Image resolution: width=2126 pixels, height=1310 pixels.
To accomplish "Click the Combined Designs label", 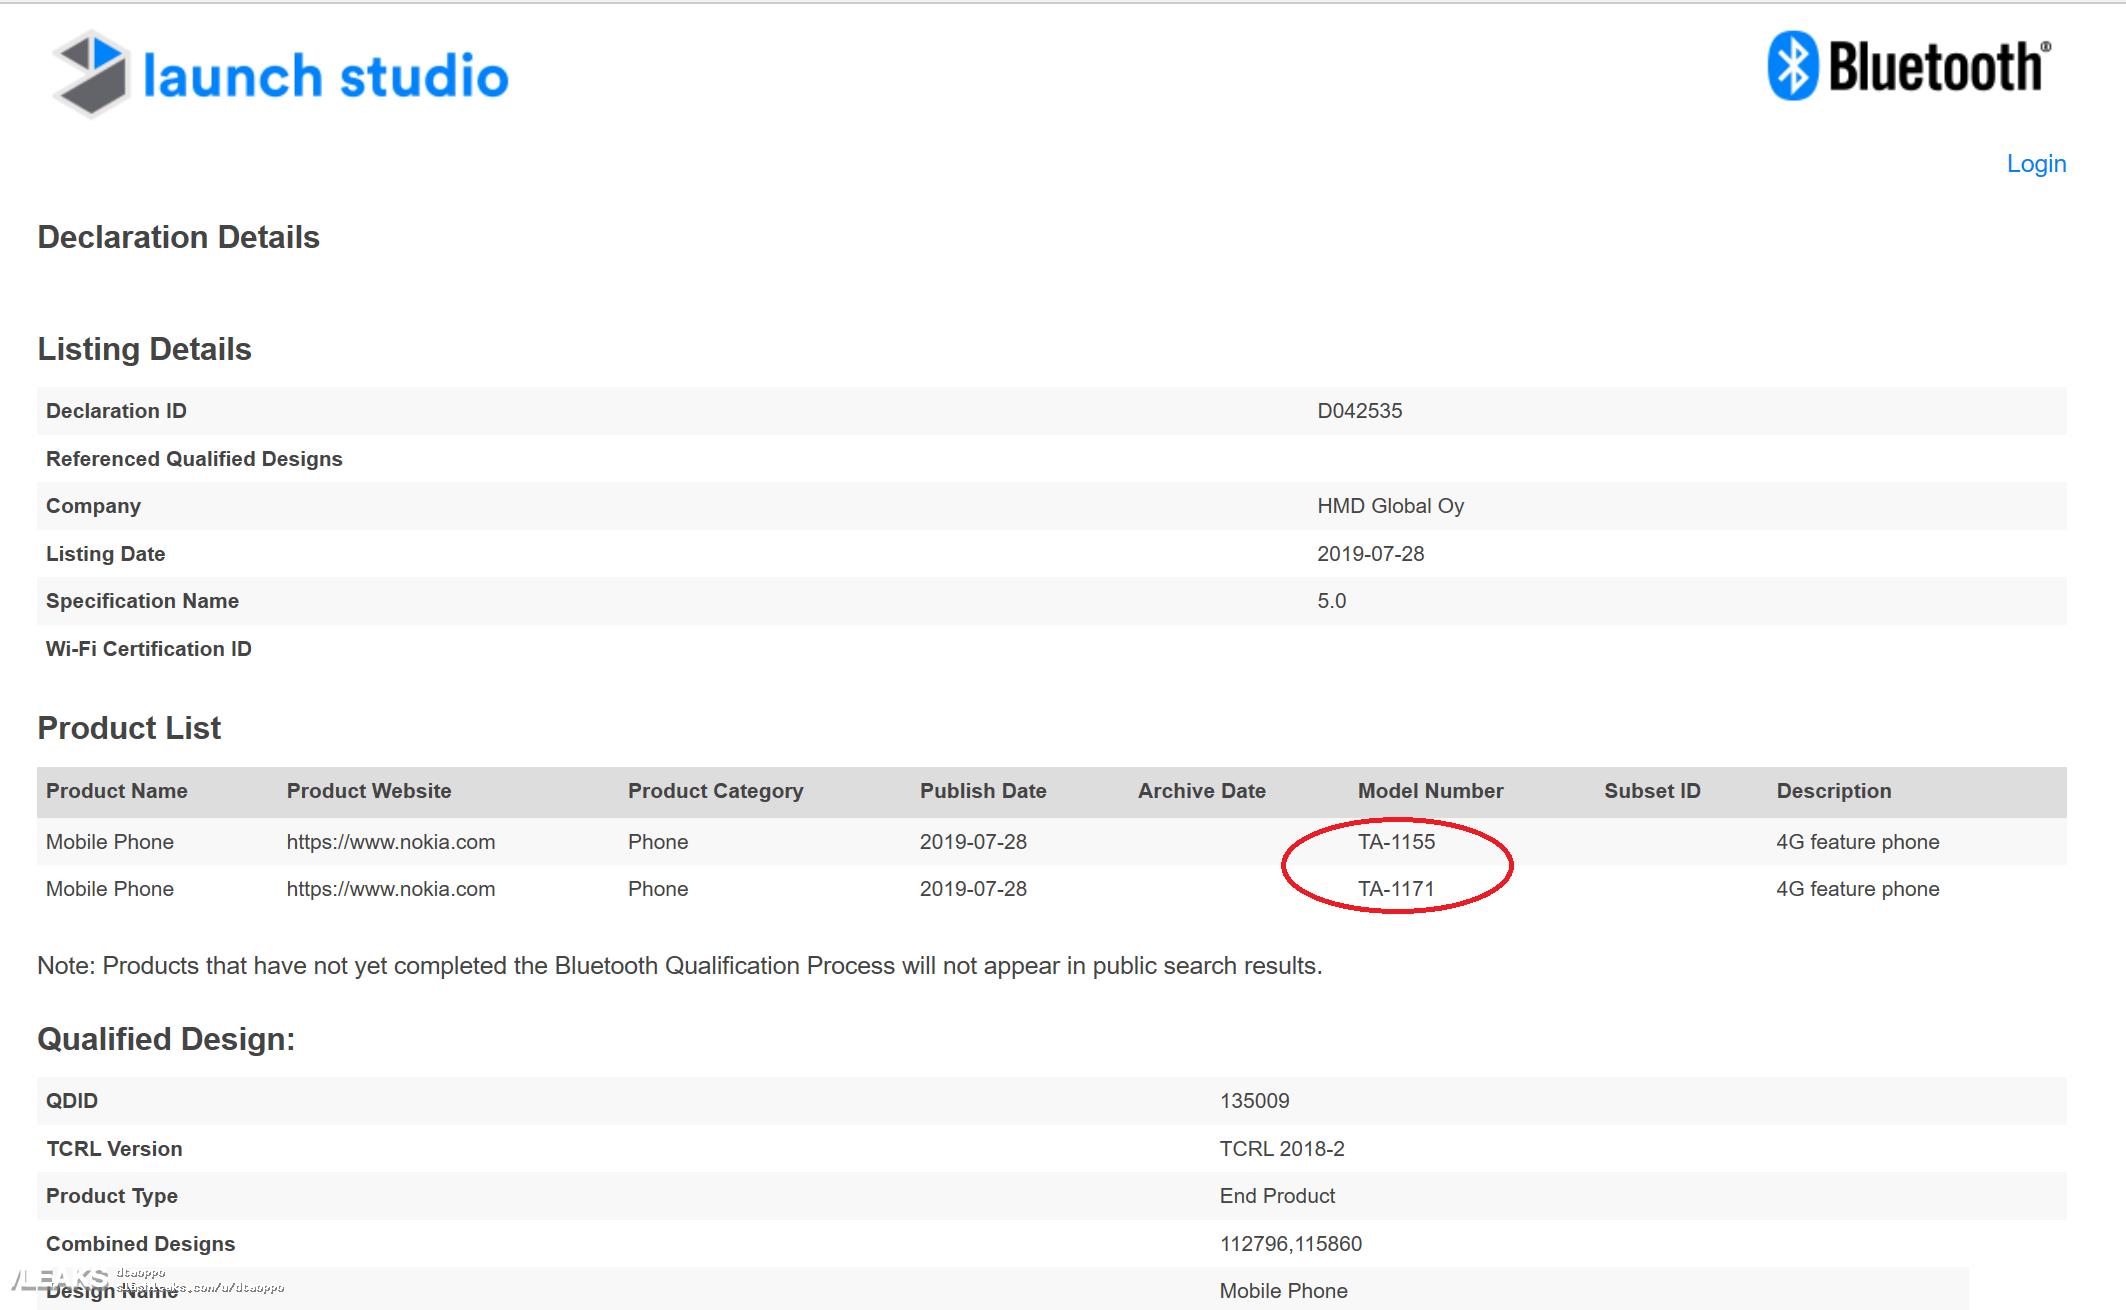I will [140, 1244].
